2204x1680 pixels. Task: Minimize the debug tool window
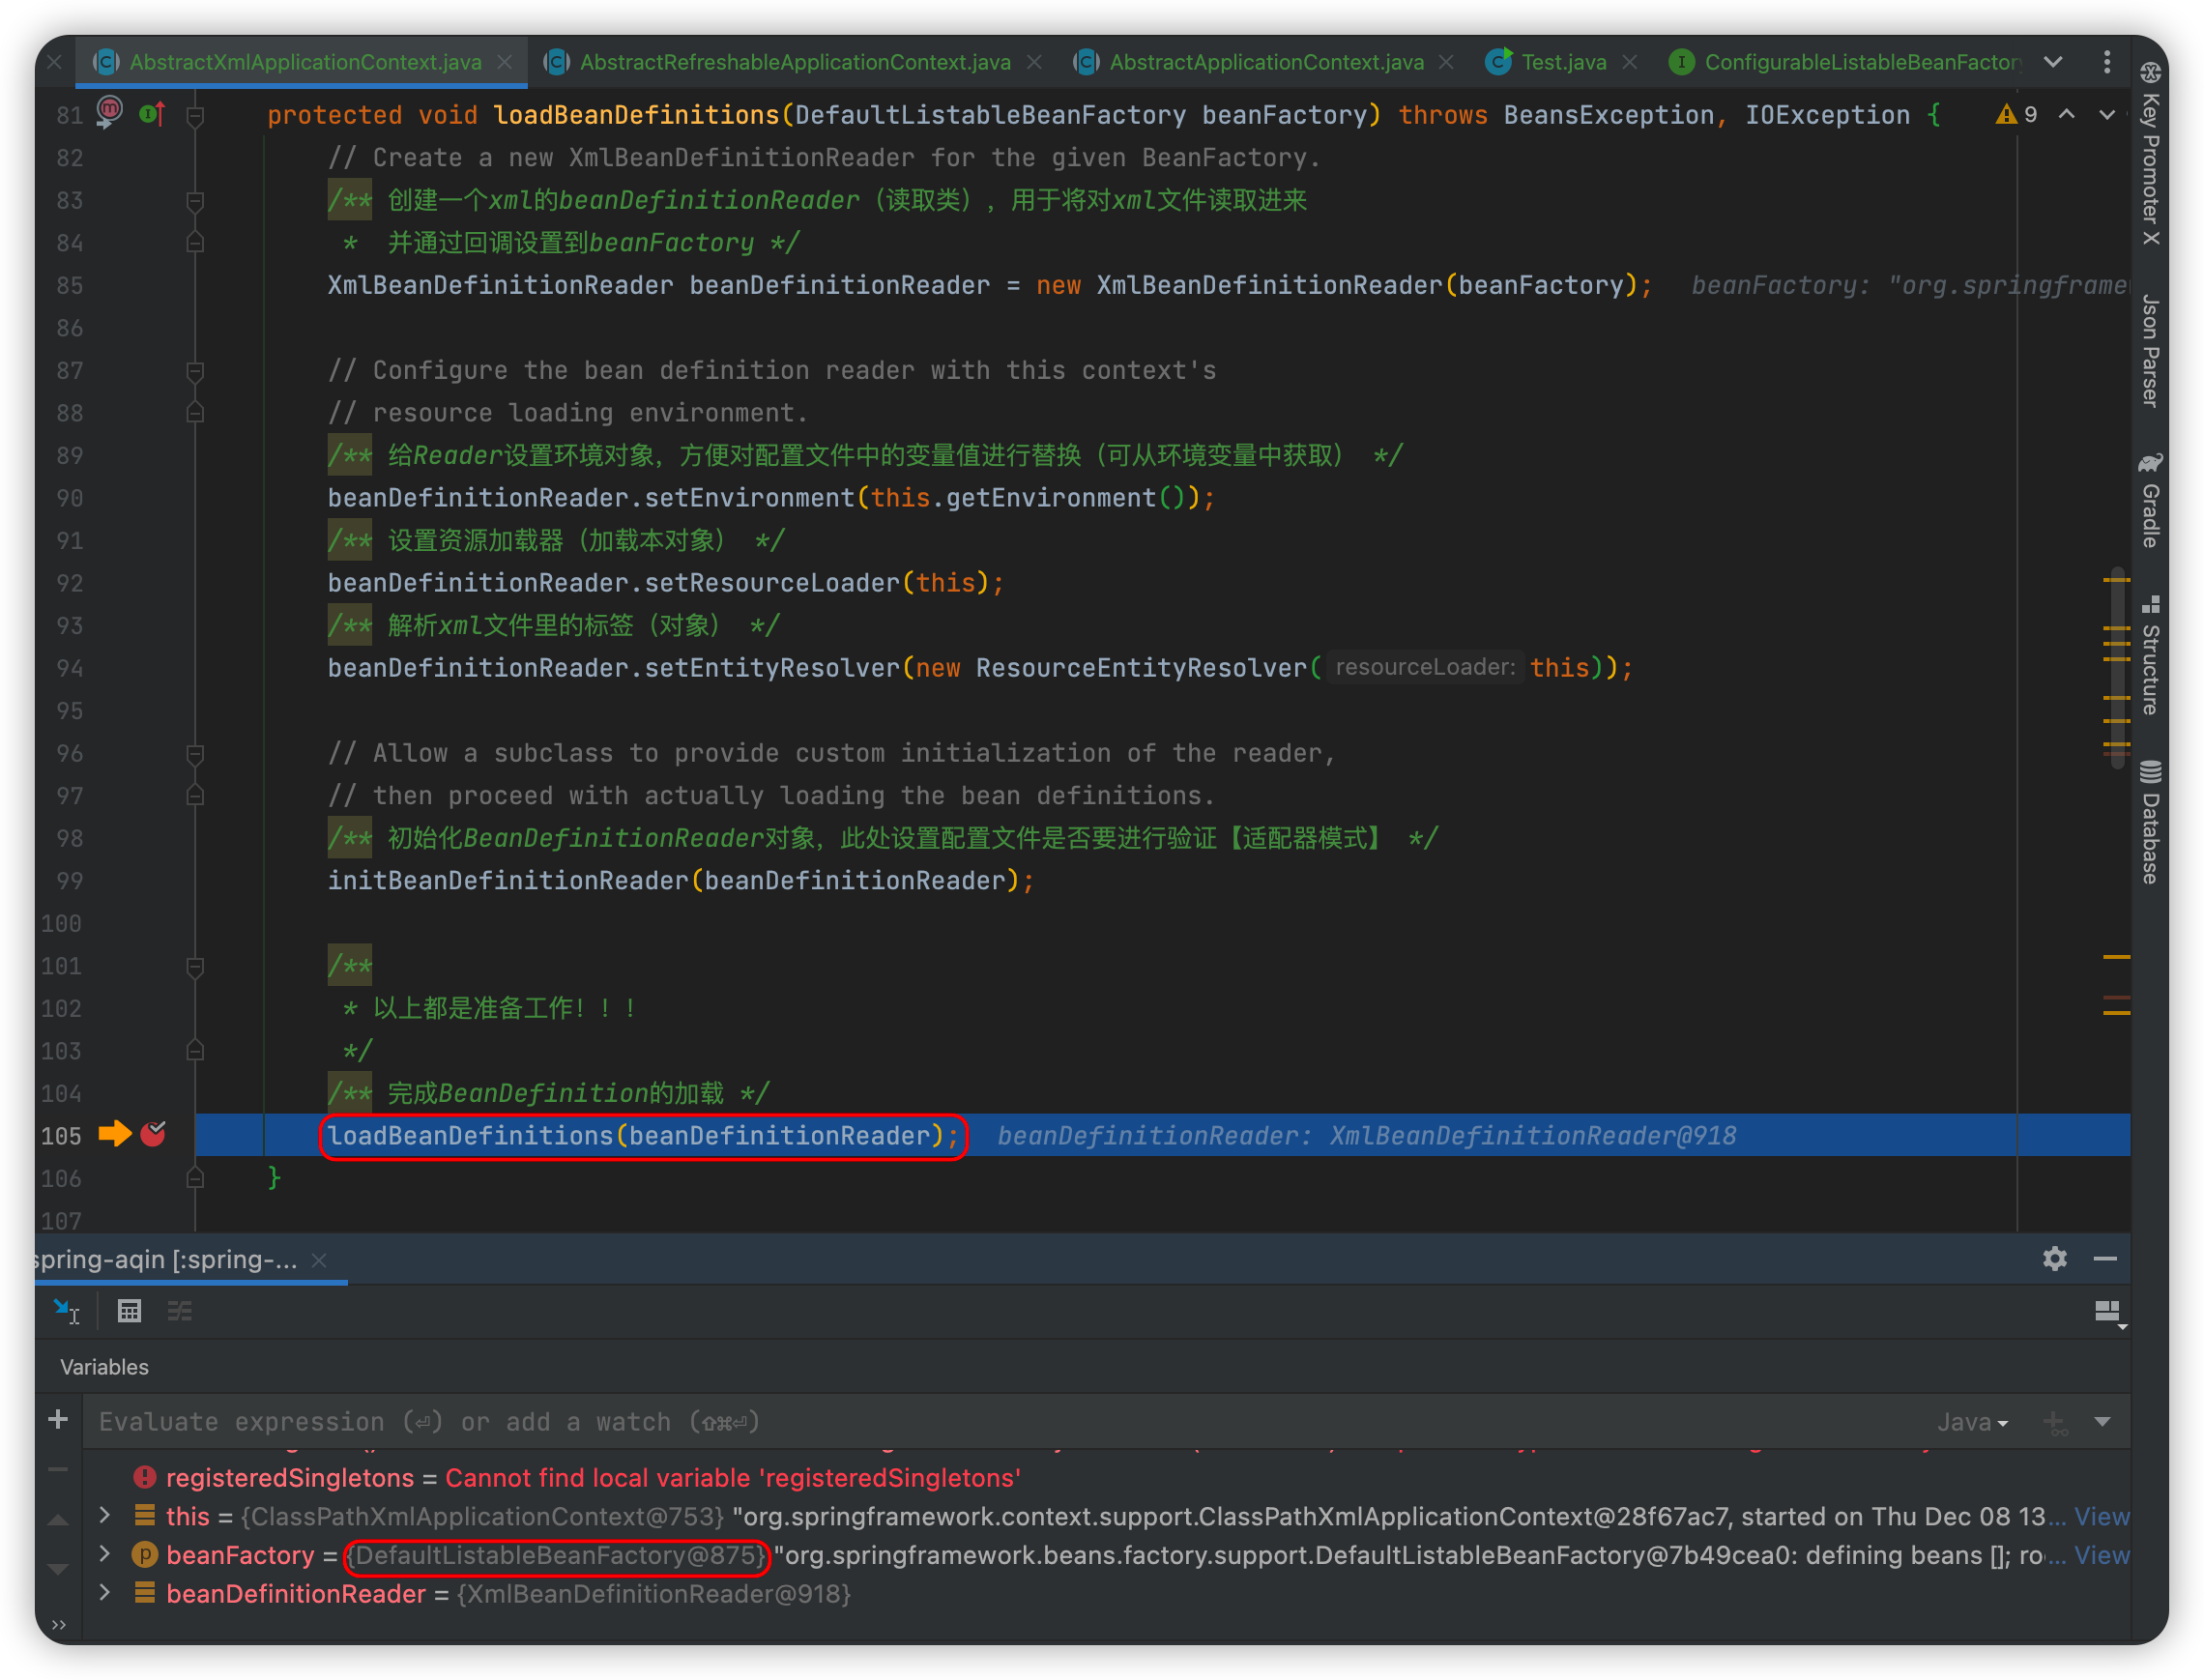pyautogui.click(x=2105, y=1259)
